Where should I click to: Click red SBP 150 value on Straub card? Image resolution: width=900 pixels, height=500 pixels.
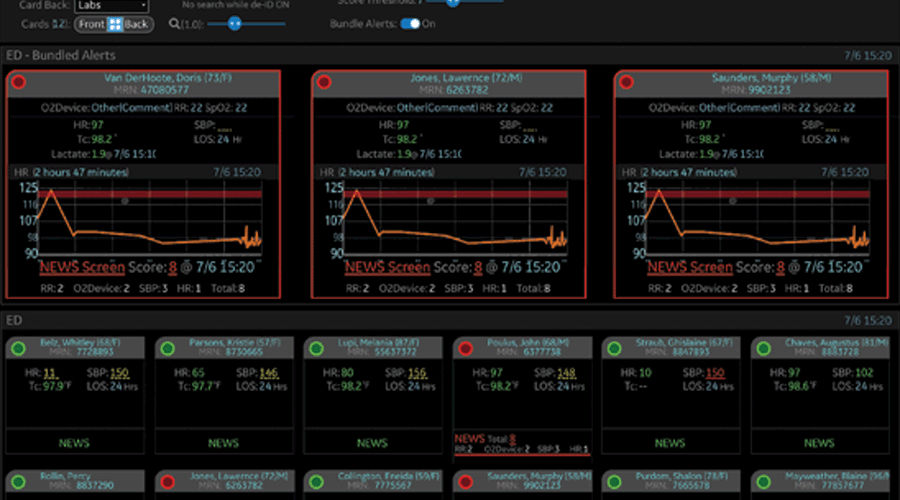[715, 373]
